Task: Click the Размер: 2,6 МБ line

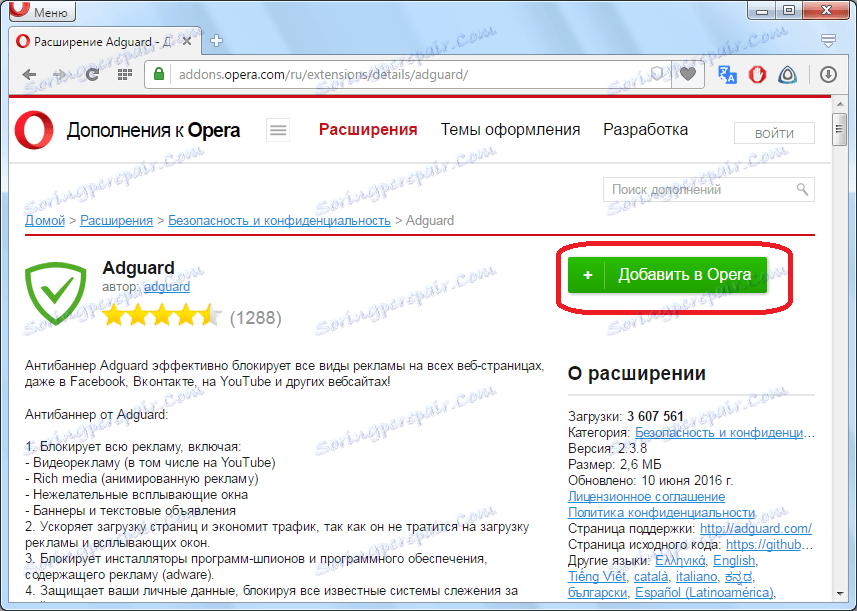Action: click(x=614, y=465)
